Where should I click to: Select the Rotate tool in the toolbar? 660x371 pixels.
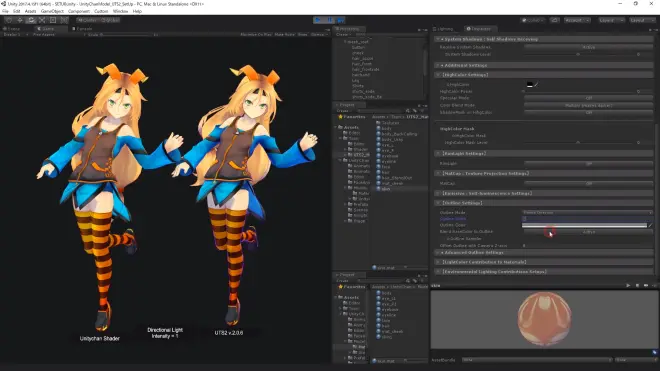(31, 20)
